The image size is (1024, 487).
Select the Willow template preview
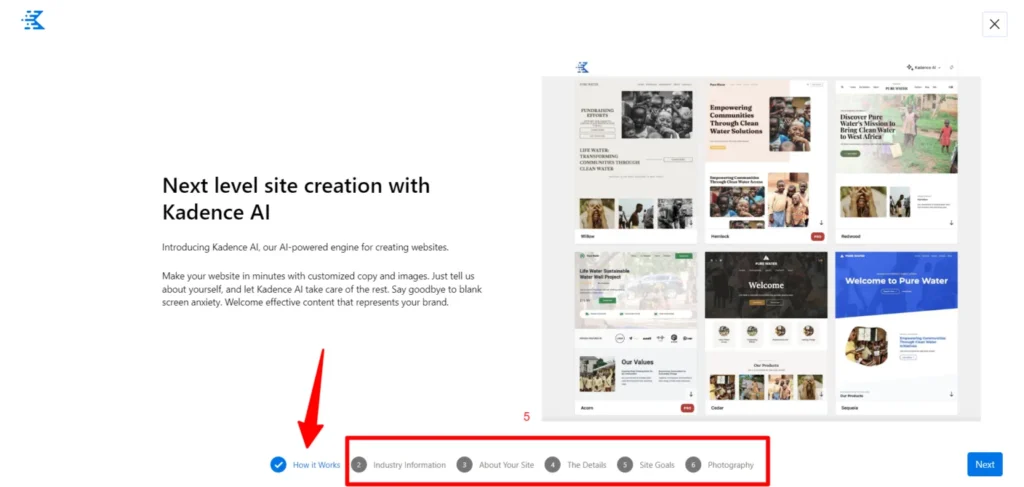(636, 162)
